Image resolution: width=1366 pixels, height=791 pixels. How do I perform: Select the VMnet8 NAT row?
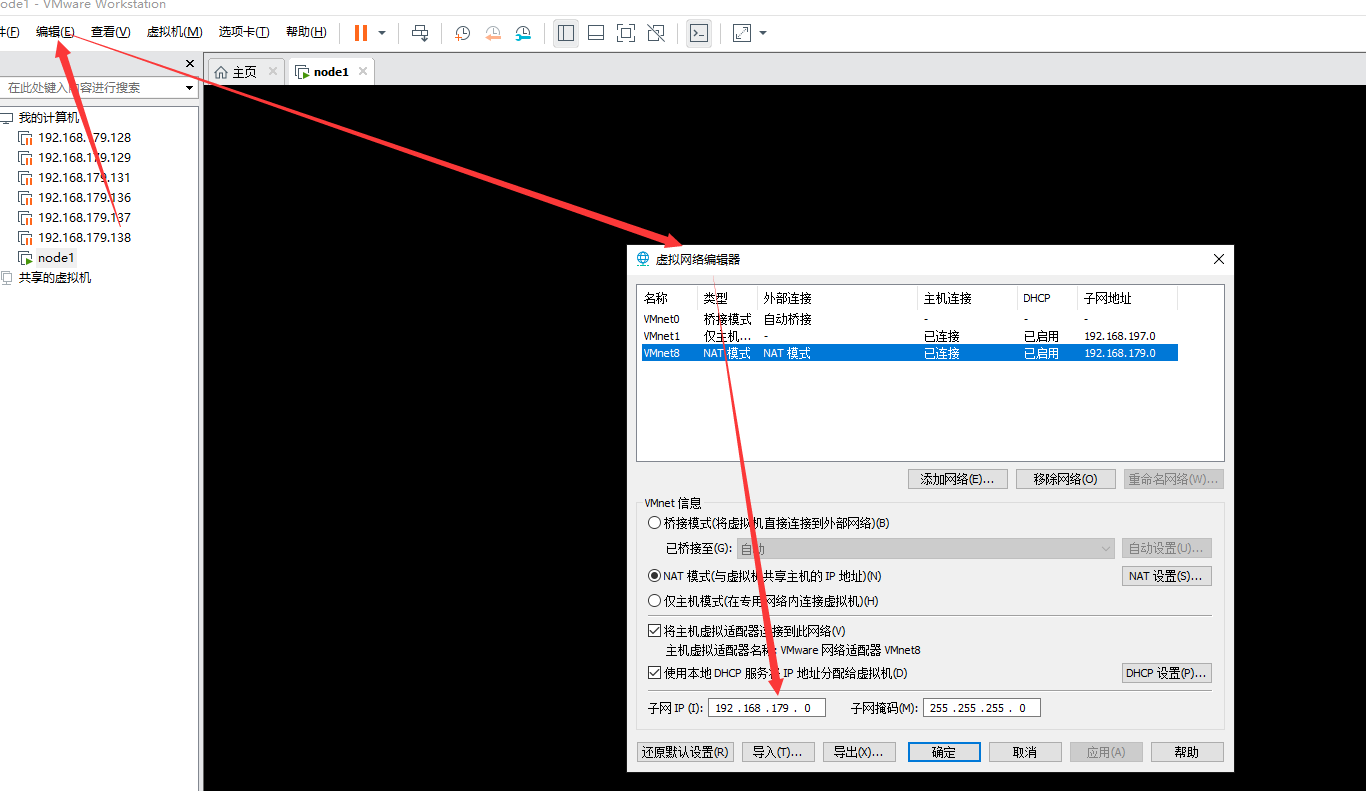pyautogui.click(x=909, y=353)
